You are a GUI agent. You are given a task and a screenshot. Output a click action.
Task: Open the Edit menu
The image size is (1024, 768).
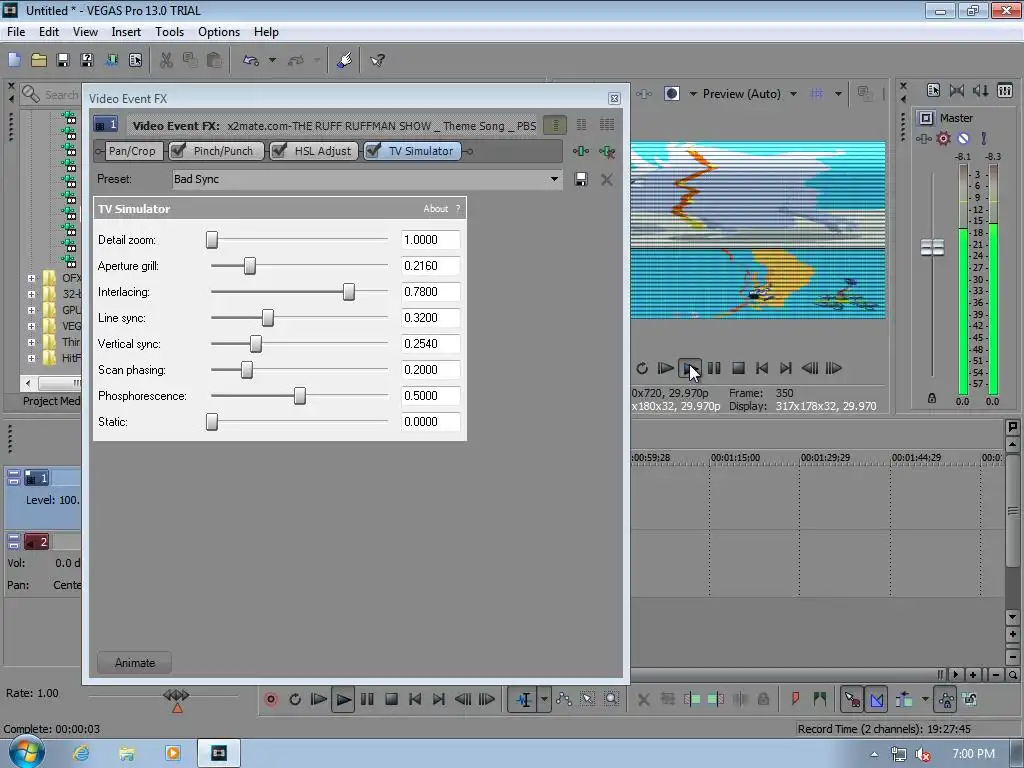coord(49,31)
